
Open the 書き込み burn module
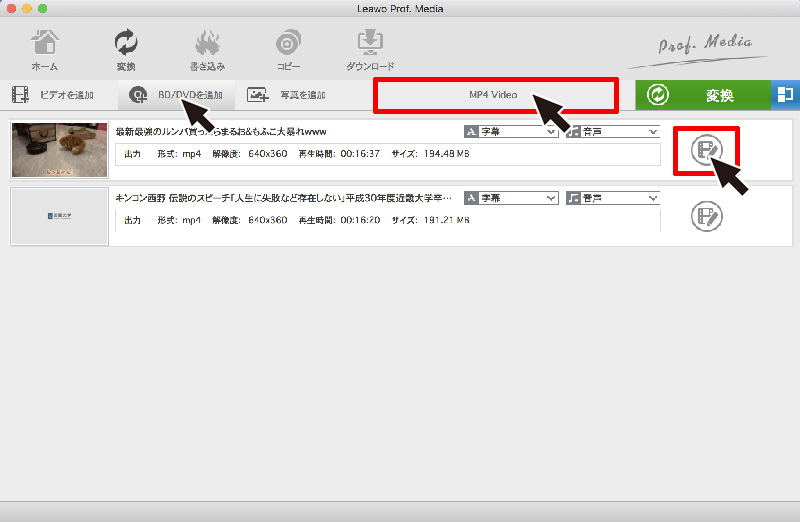207,50
